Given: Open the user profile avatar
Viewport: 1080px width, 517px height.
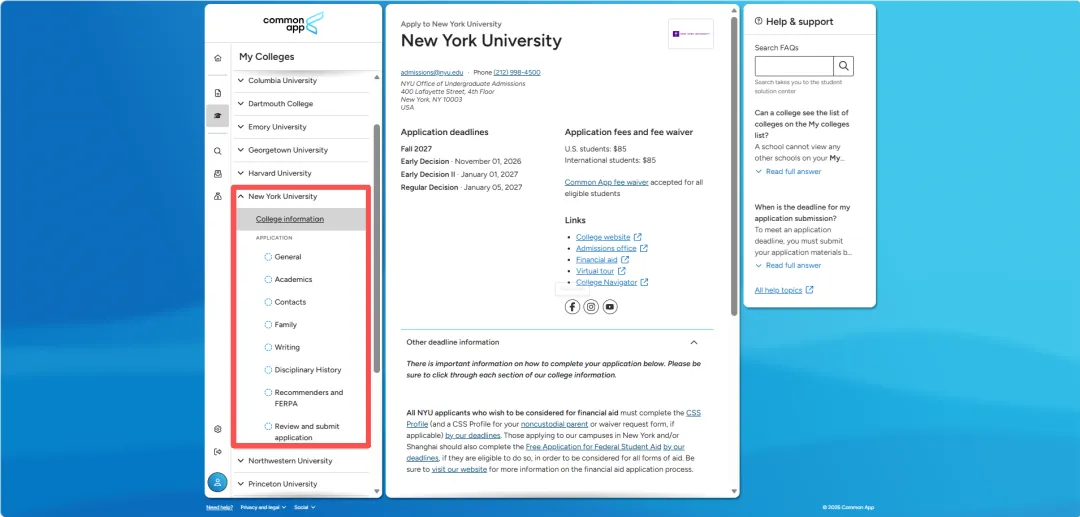Looking at the screenshot, I should tap(218, 483).
